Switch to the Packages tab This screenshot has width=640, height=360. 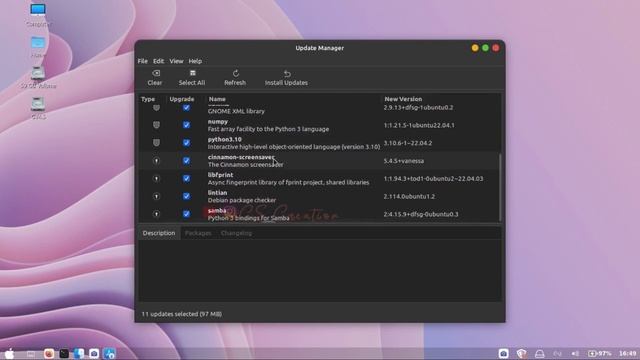198,233
